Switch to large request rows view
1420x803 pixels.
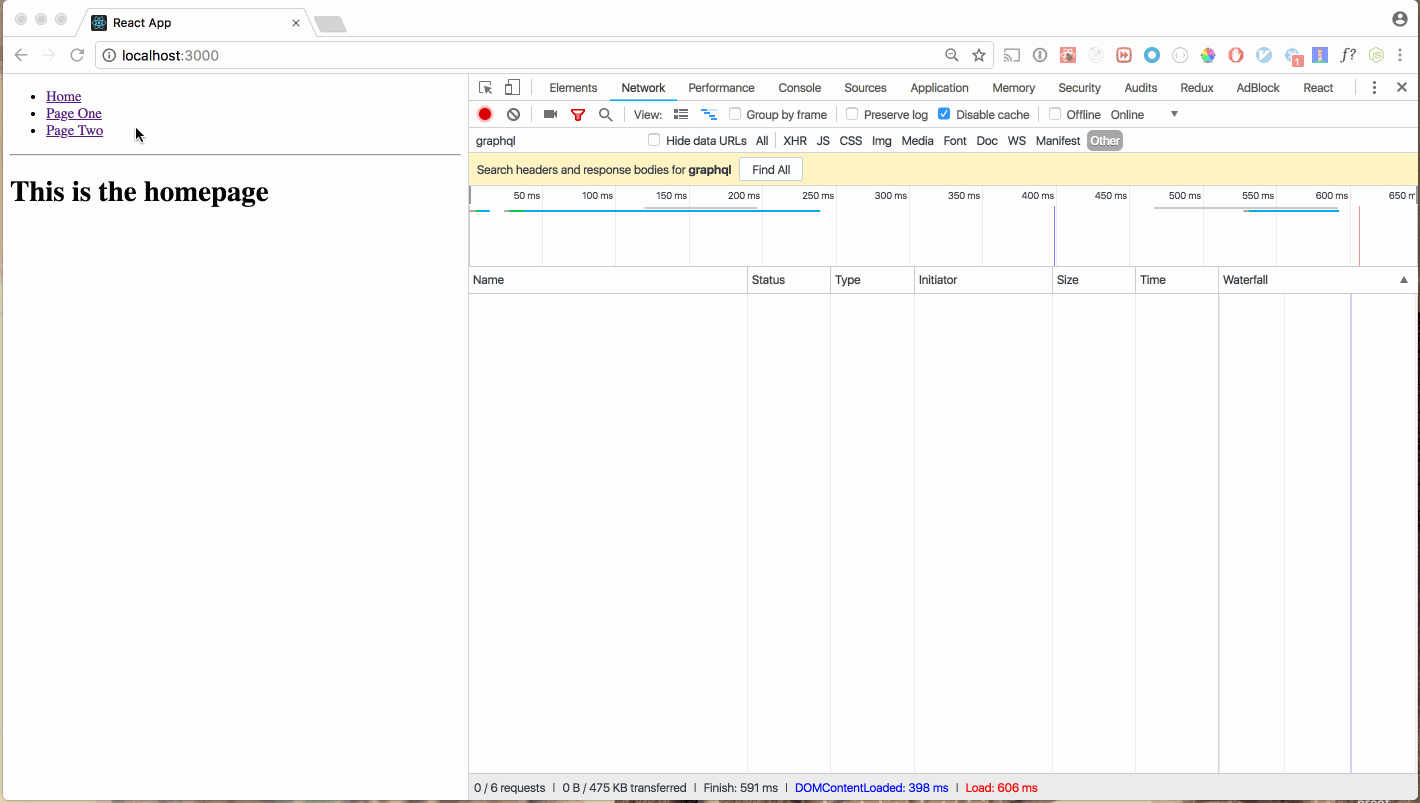click(x=681, y=114)
